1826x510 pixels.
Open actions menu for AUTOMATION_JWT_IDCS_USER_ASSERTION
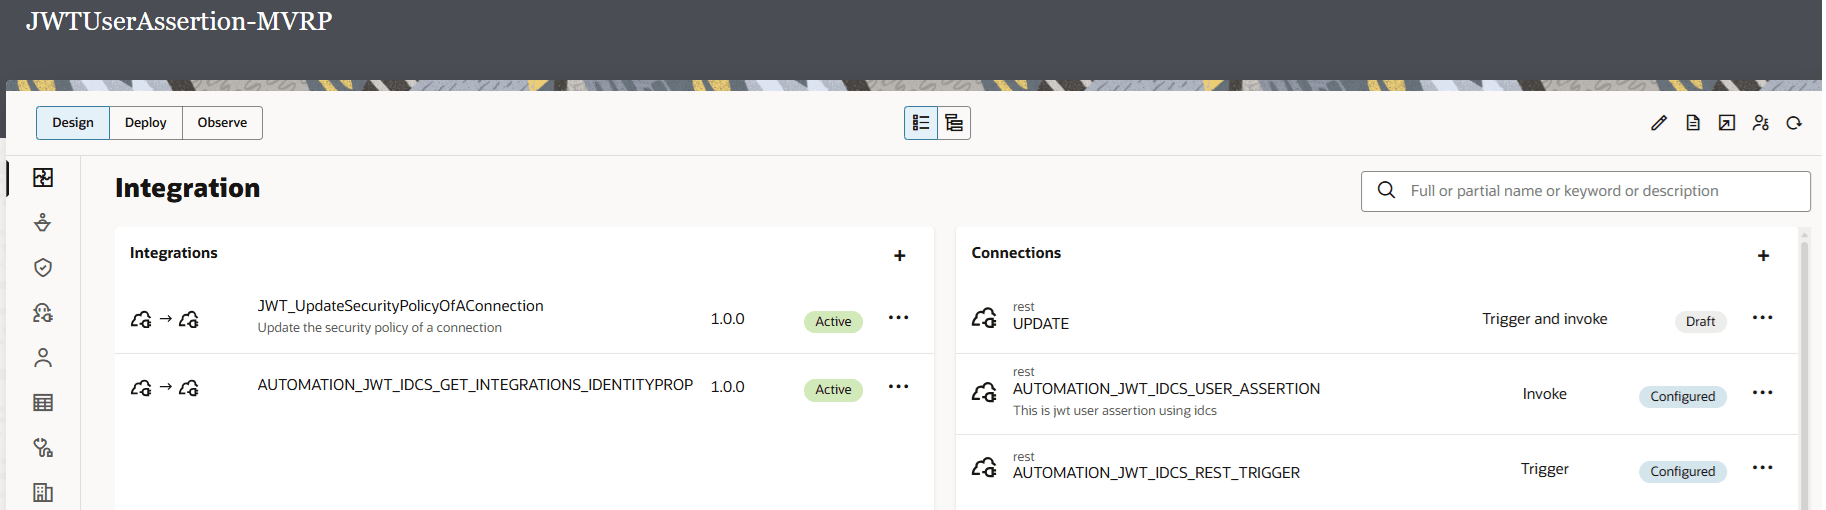click(1763, 393)
